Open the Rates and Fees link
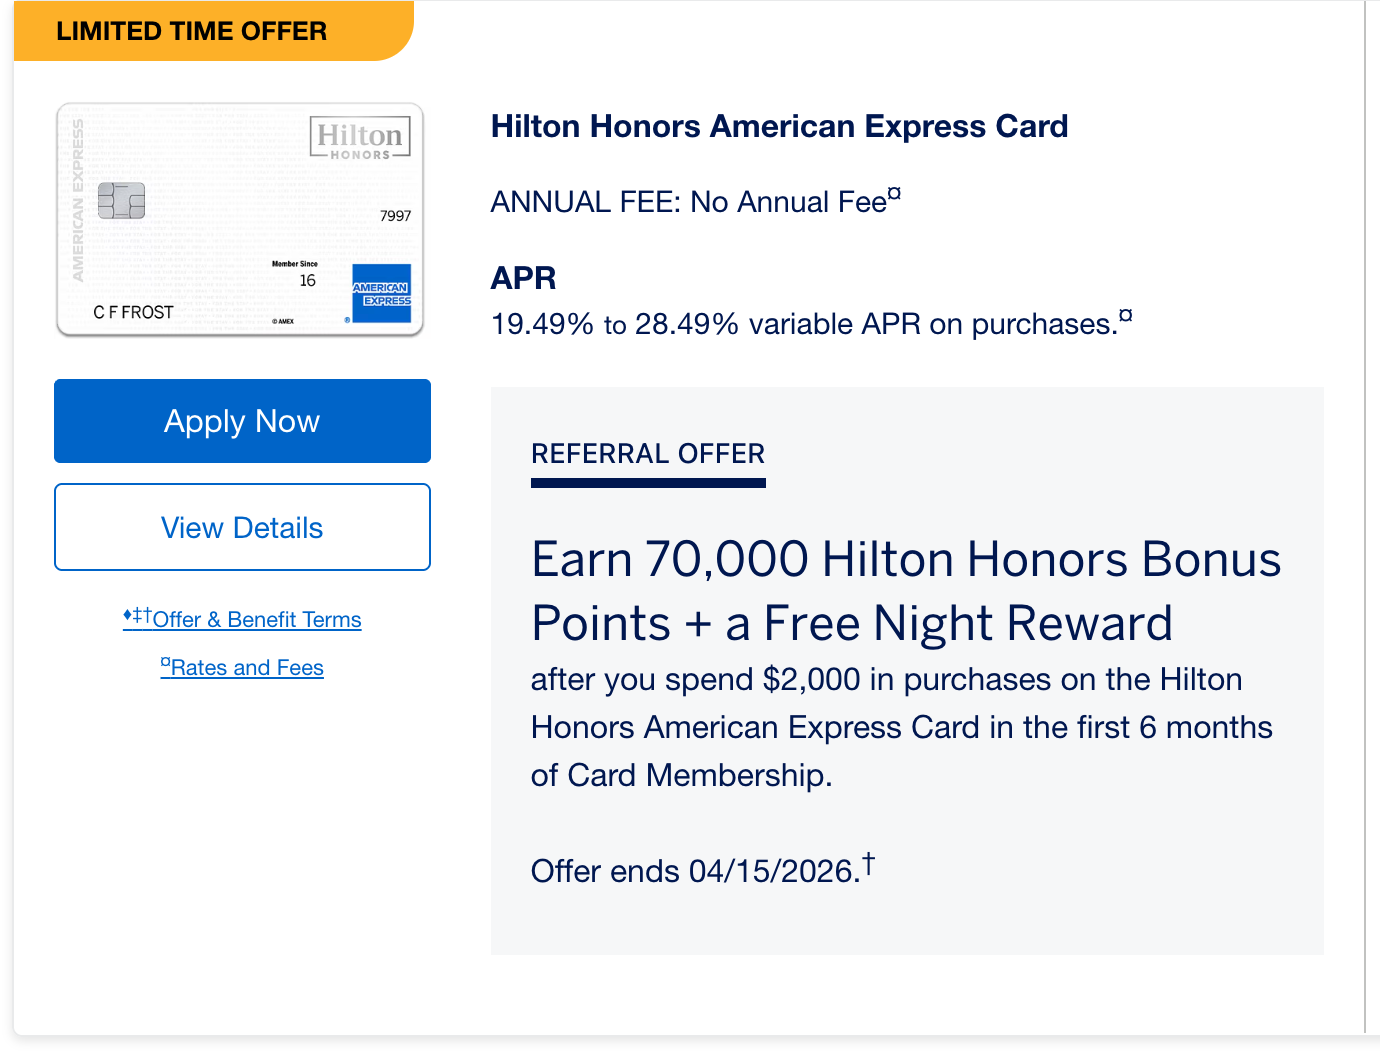Screen dimensions: 1380x1052 [x=247, y=668]
